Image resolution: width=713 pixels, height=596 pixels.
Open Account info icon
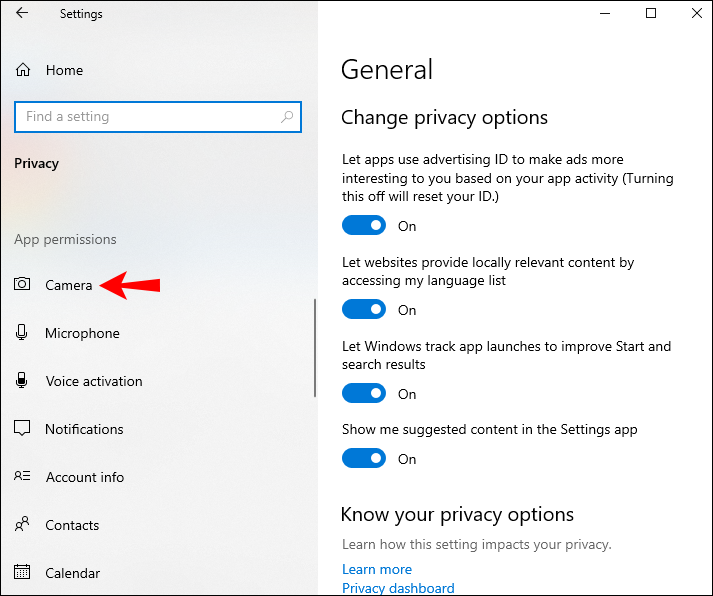point(22,477)
